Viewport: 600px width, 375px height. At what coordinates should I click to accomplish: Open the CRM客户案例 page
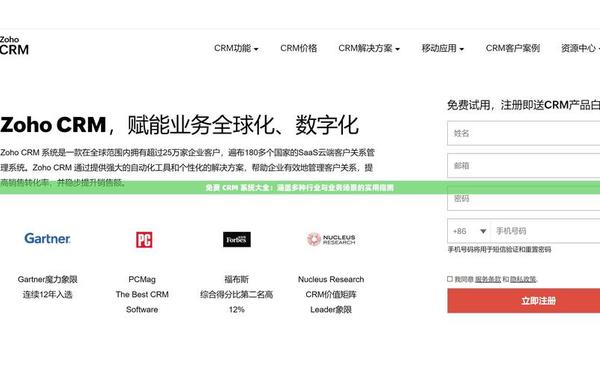(x=513, y=48)
